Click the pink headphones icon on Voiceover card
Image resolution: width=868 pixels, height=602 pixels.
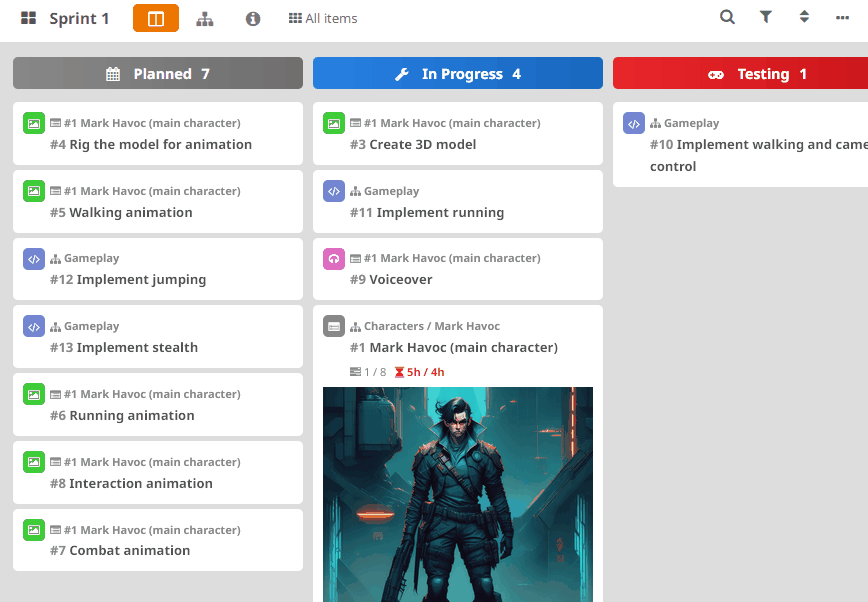(334, 259)
